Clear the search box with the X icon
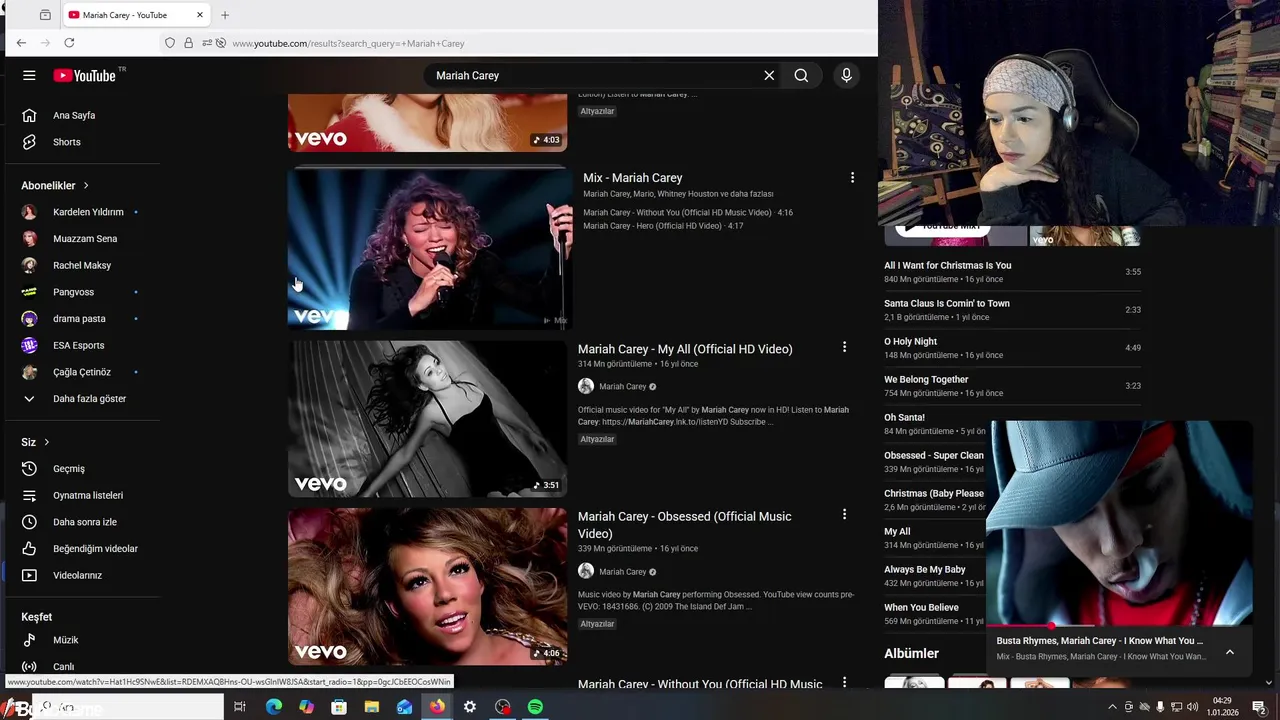 pos(769,75)
